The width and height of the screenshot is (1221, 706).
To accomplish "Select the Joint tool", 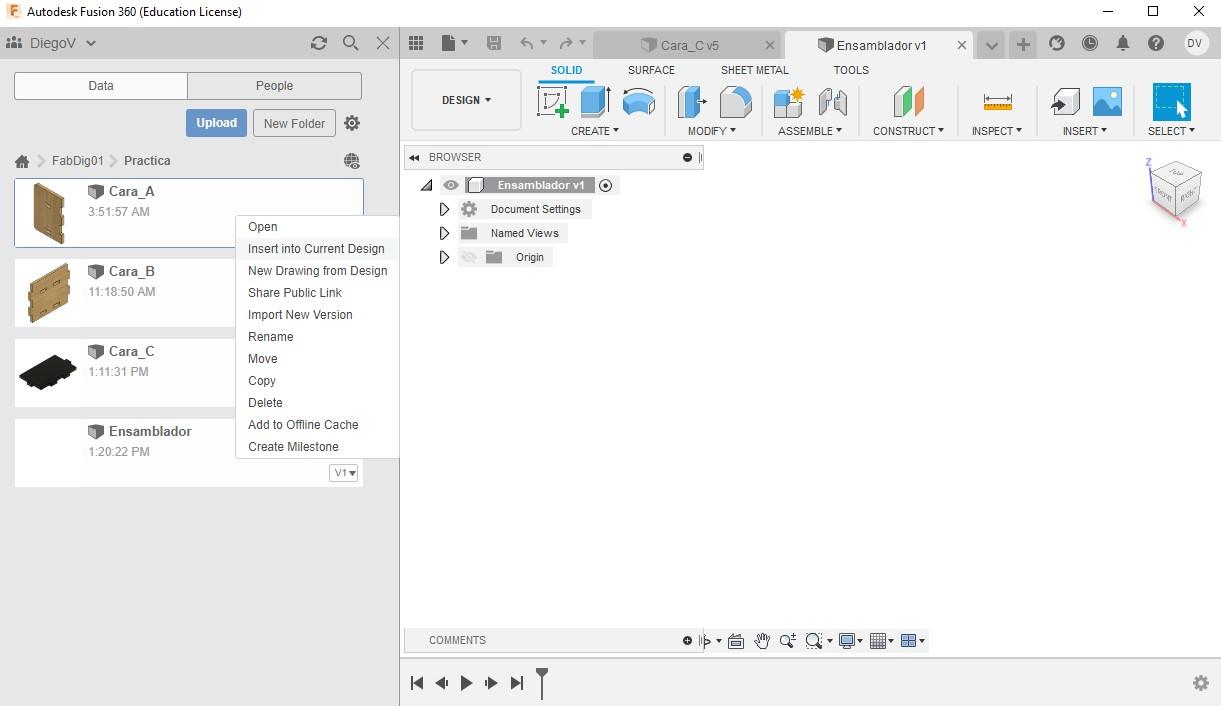I will (832, 102).
